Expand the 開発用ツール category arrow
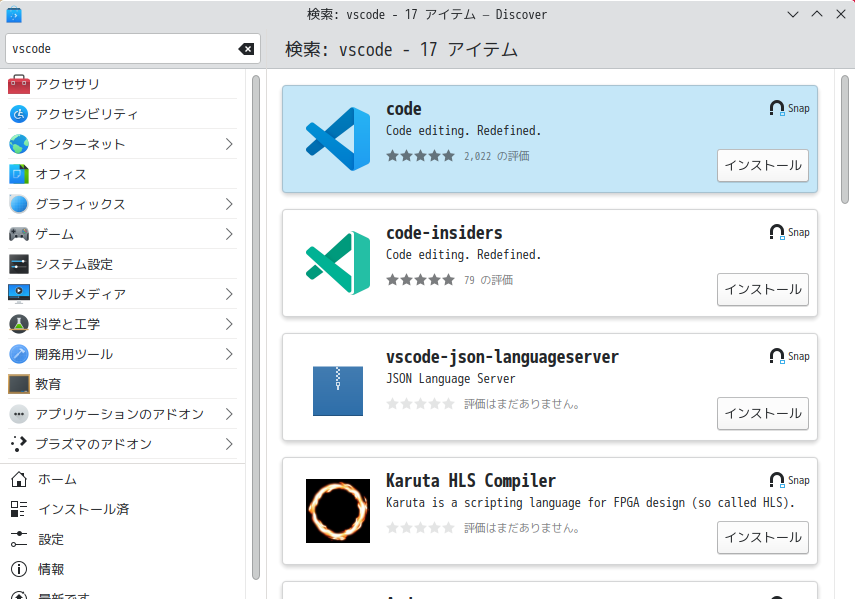Screen dimensions: 855x599 tap(229, 354)
